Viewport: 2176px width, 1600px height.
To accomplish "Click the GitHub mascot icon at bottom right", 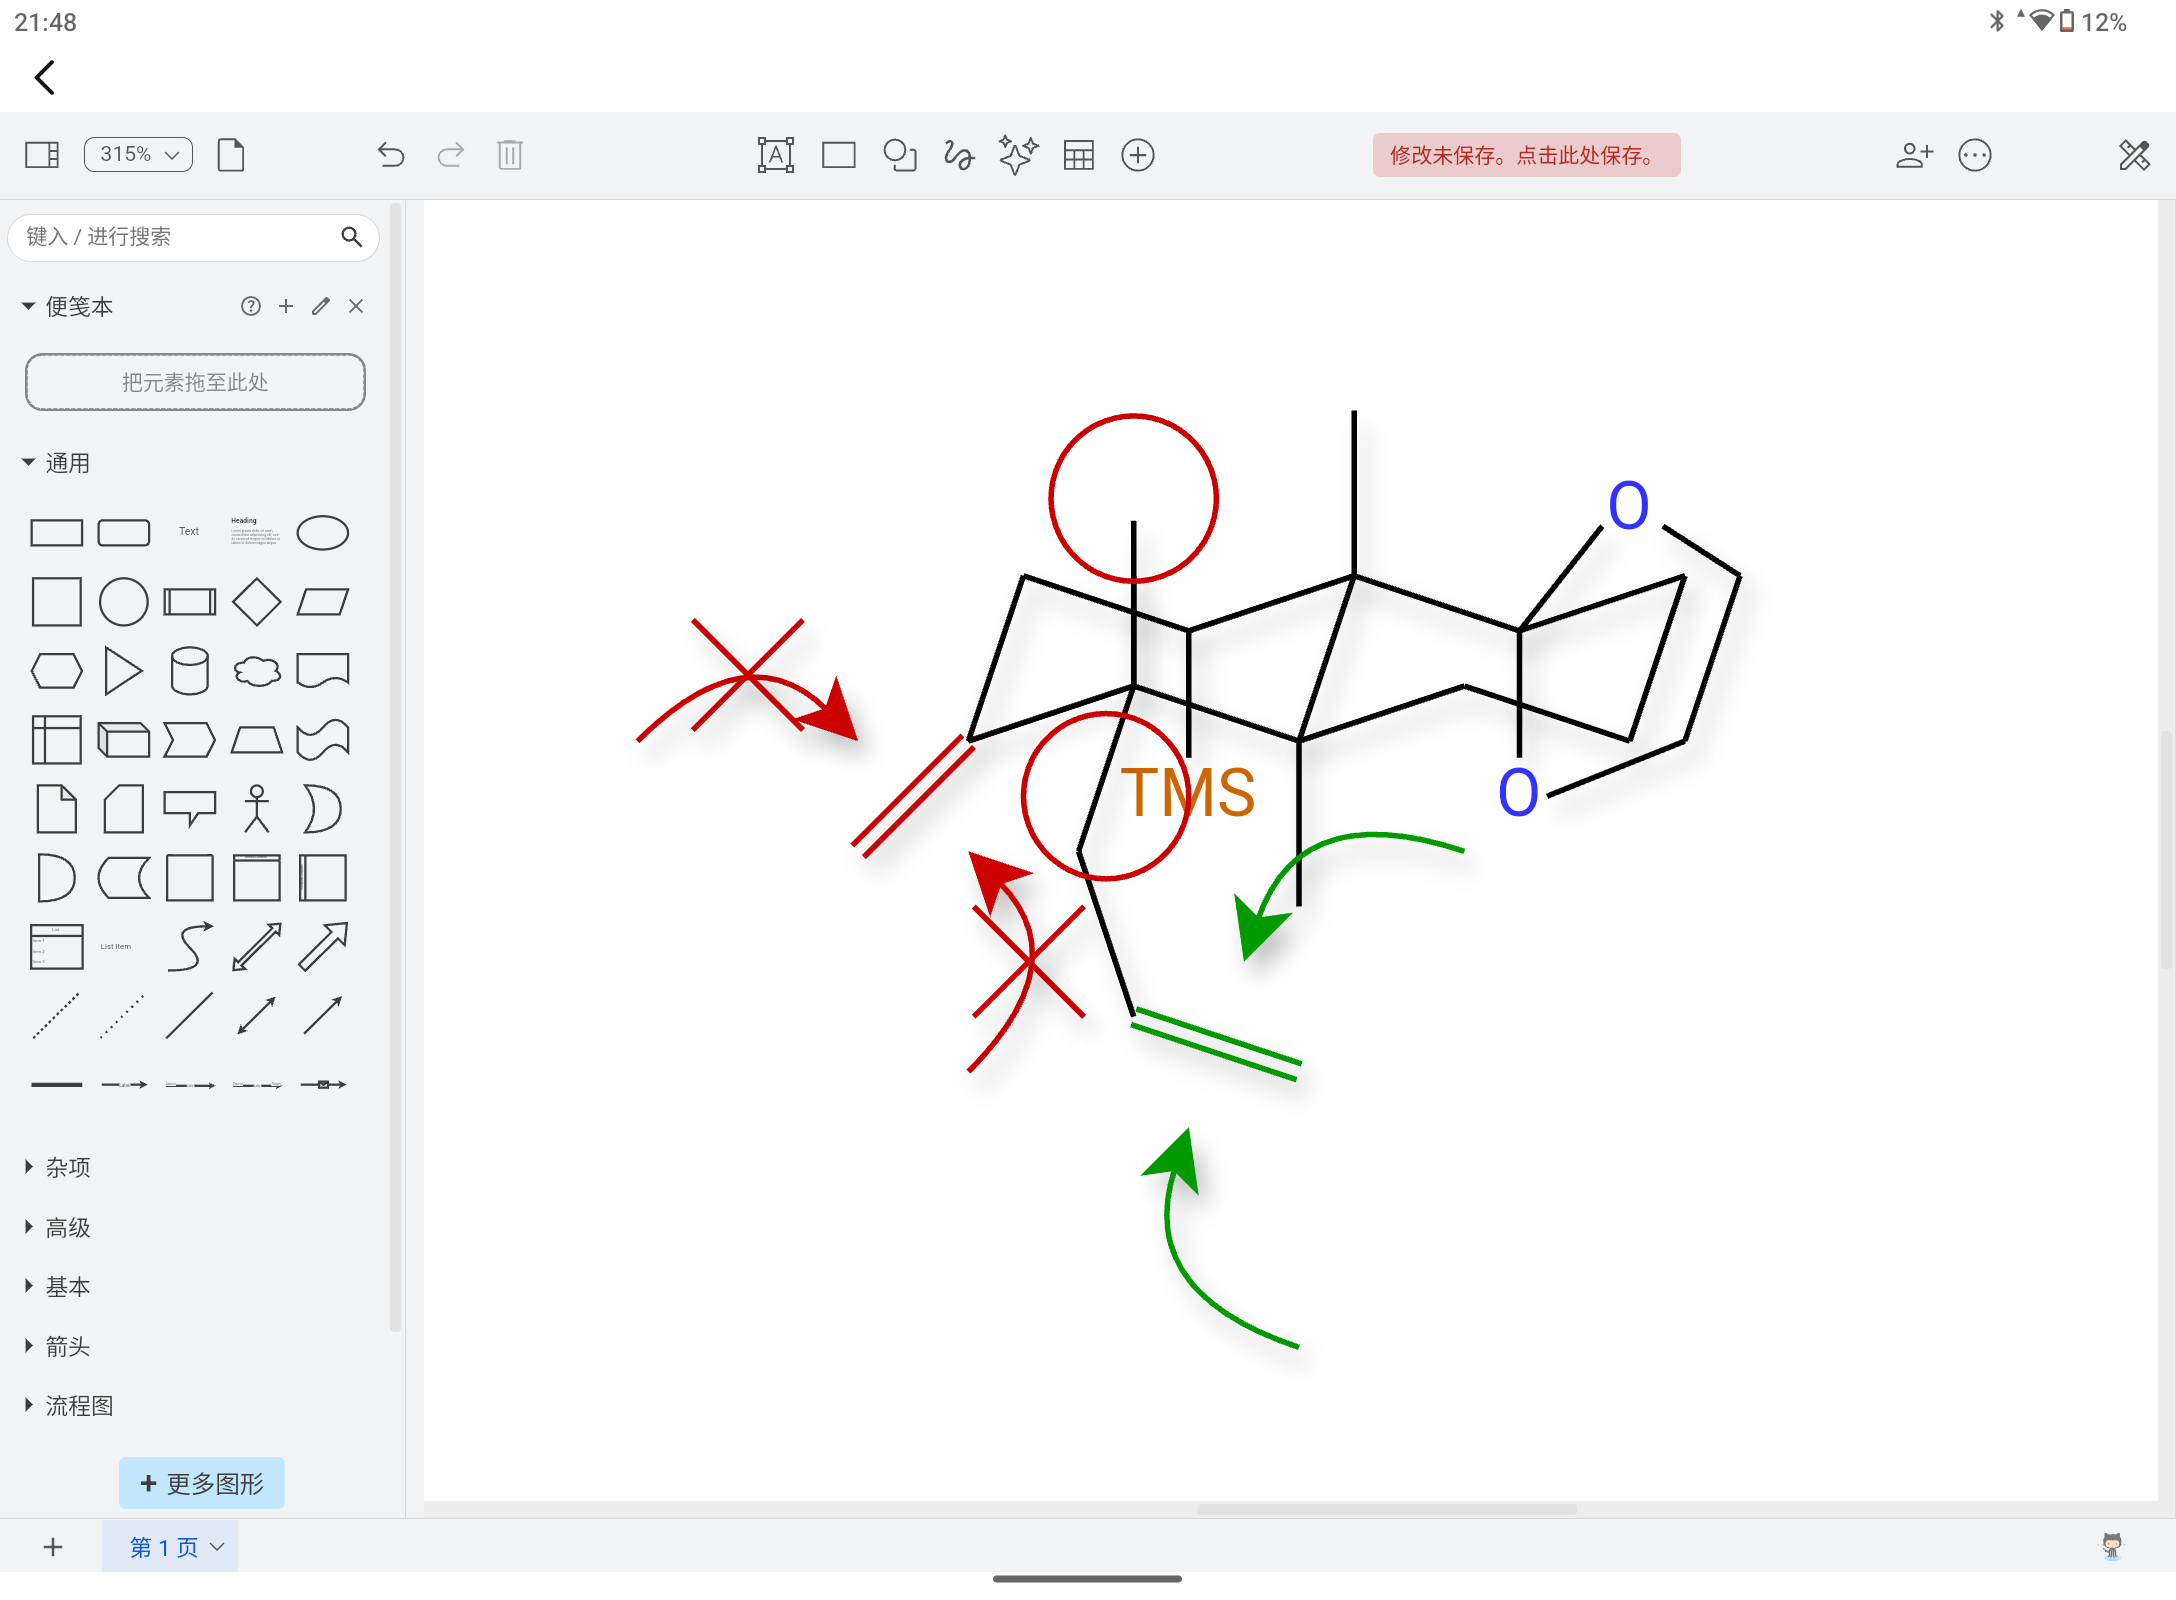I will (2111, 1547).
